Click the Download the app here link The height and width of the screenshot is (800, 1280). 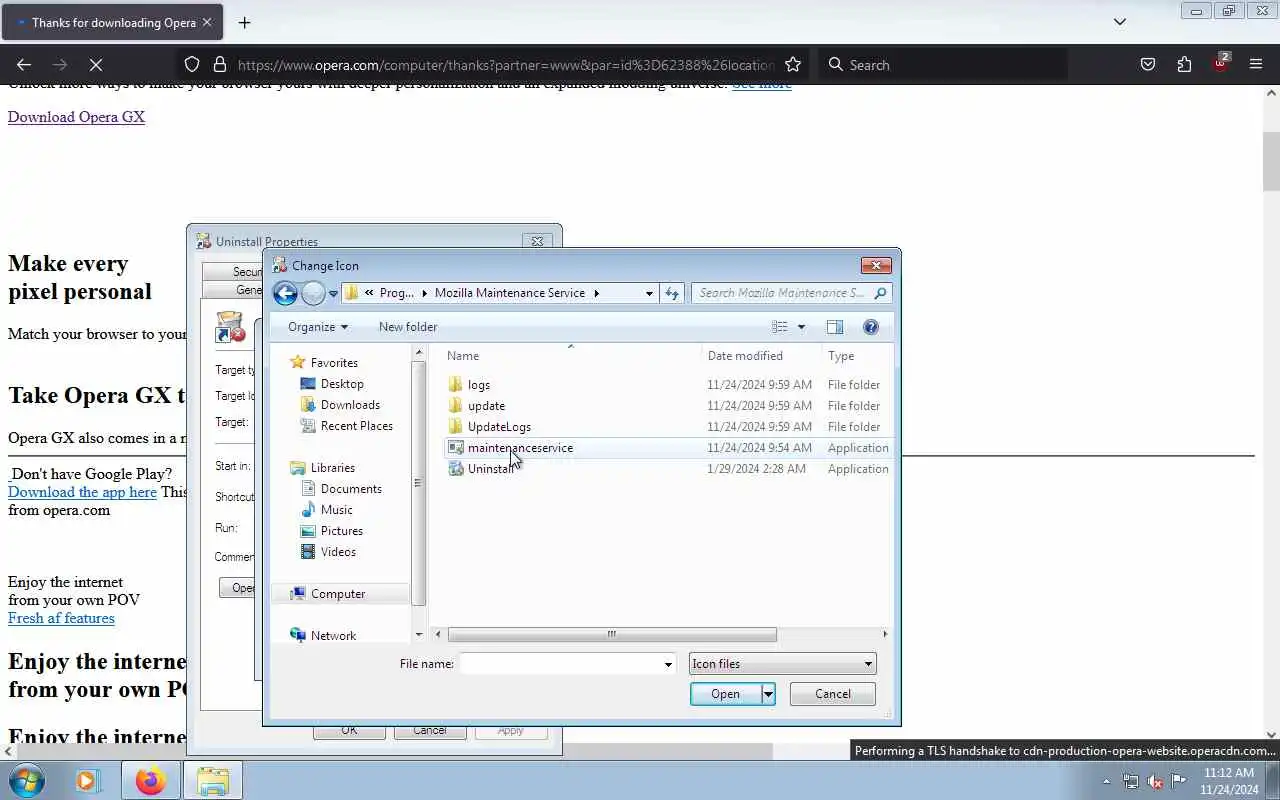[82, 492]
